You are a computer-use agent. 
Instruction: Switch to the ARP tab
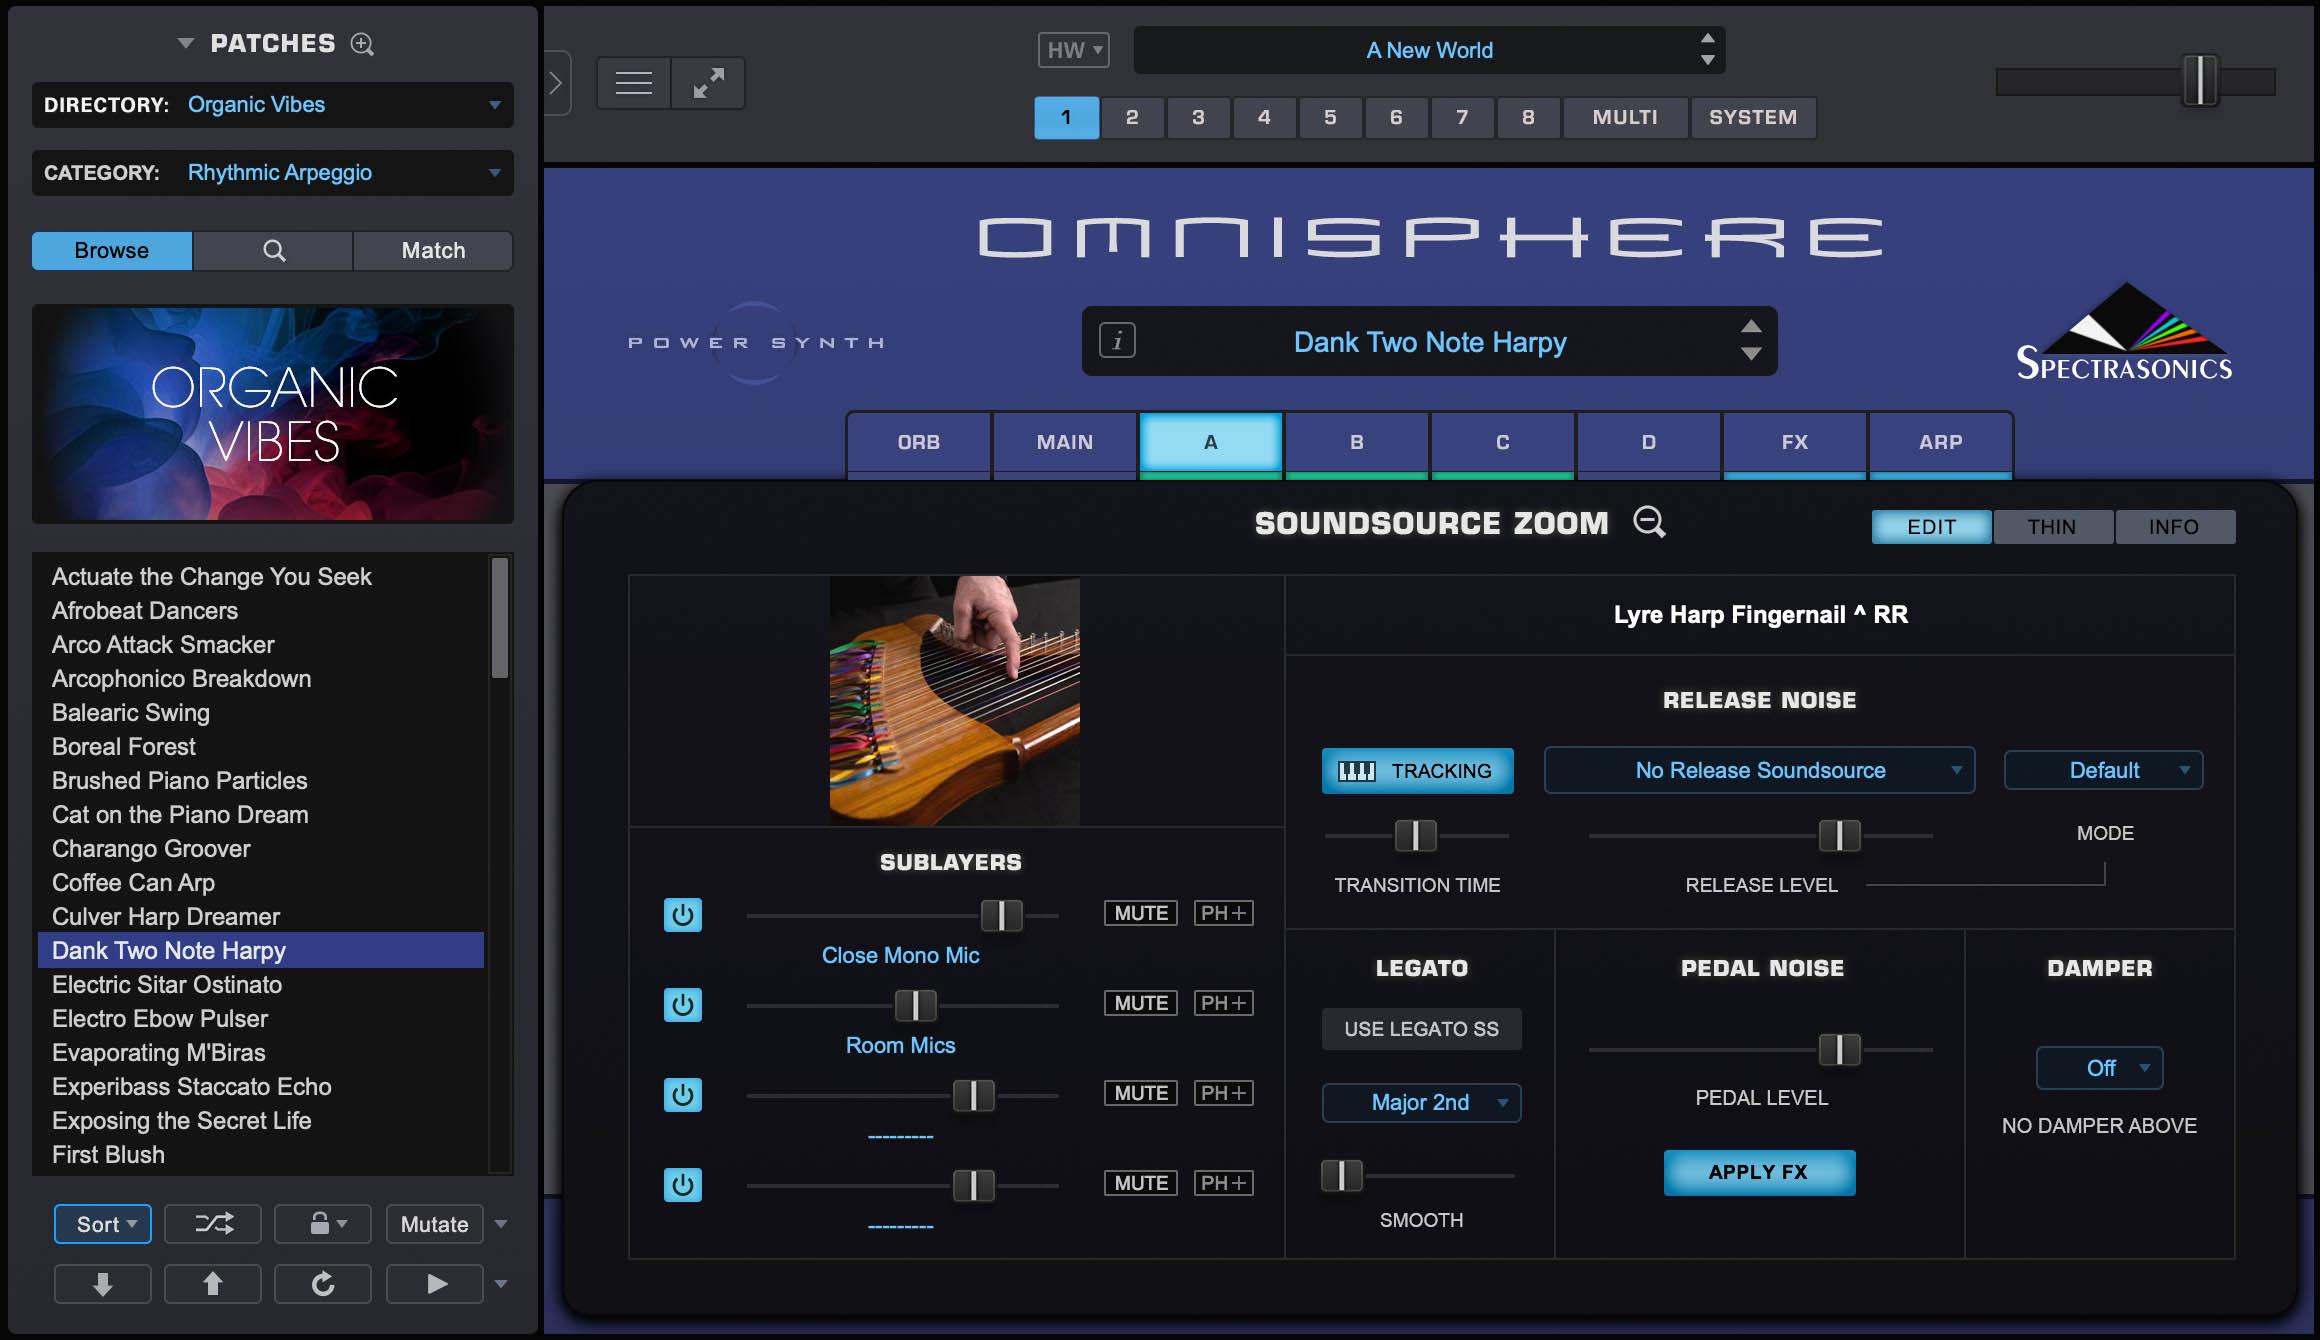point(1940,442)
